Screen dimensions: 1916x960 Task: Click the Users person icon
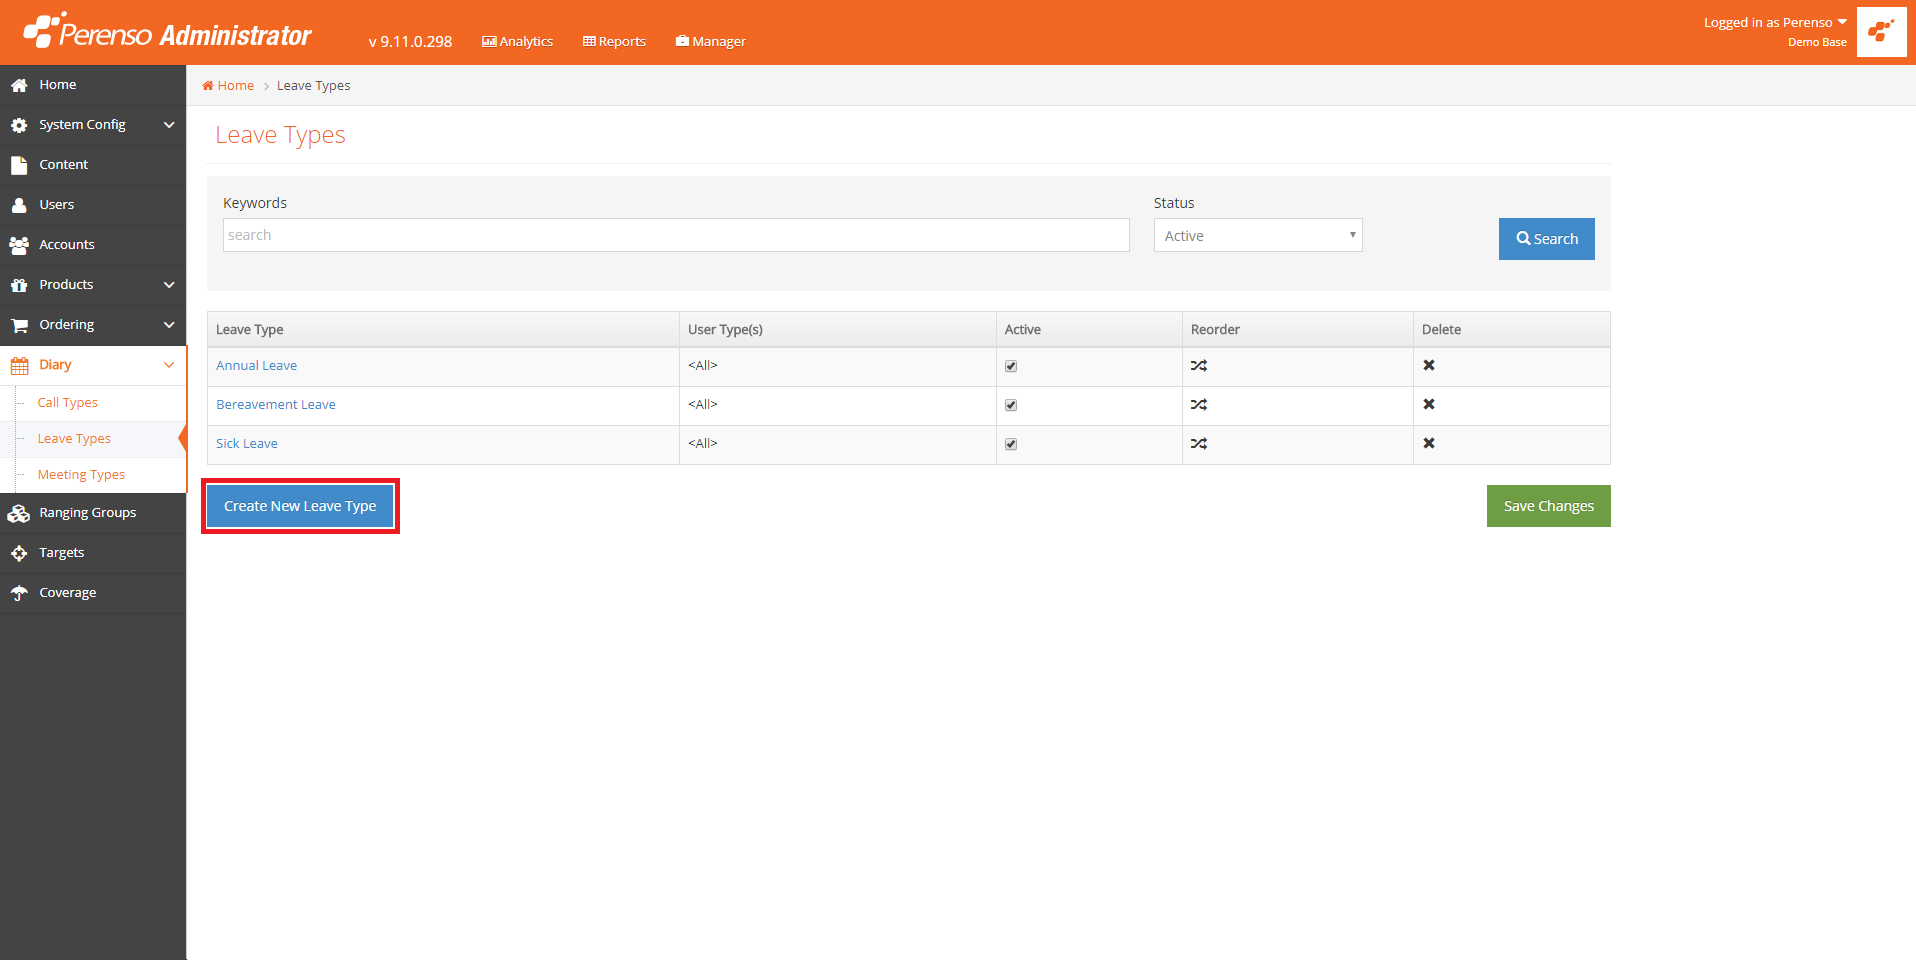coord(19,205)
